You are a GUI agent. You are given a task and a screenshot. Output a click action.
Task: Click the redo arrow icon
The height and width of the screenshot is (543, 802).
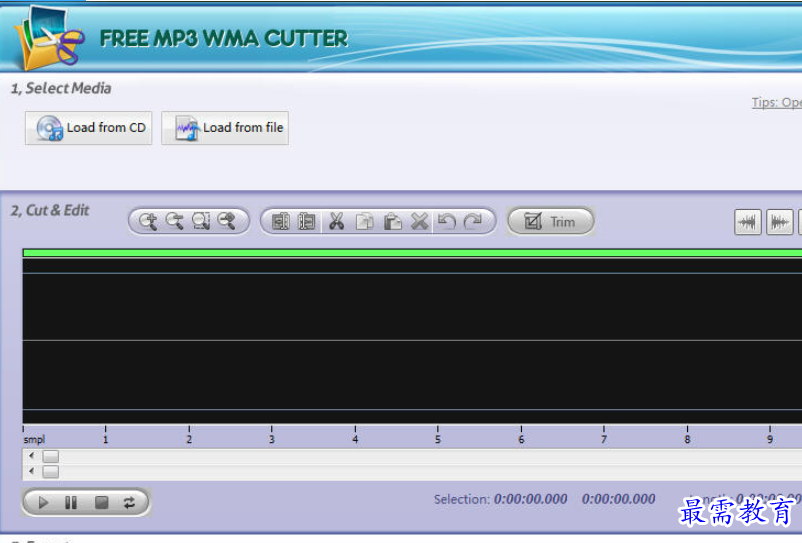473,222
